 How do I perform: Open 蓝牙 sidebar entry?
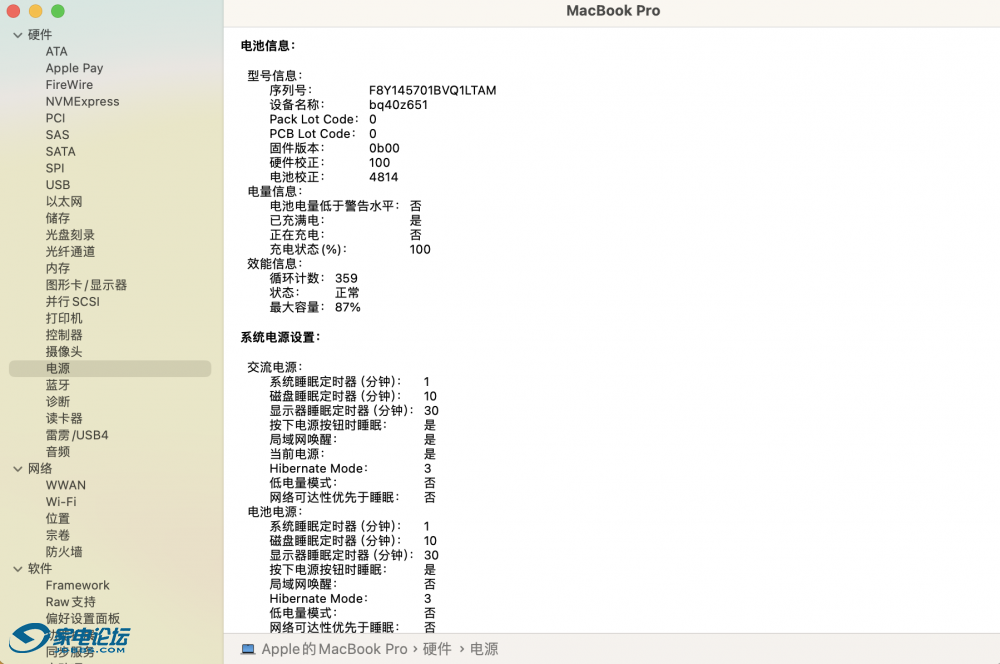pyautogui.click(x=57, y=385)
